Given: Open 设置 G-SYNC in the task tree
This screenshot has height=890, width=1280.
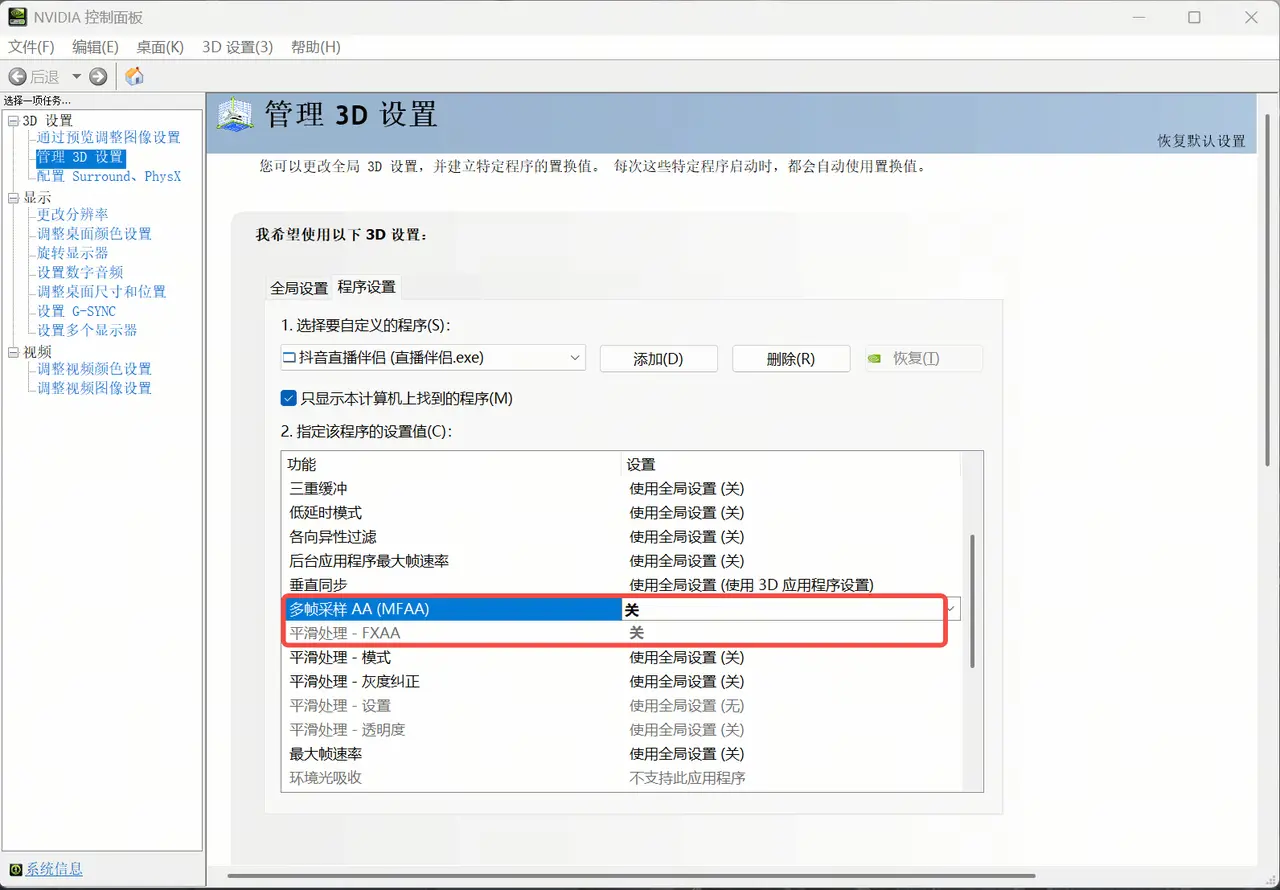Looking at the screenshot, I should [76, 311].
